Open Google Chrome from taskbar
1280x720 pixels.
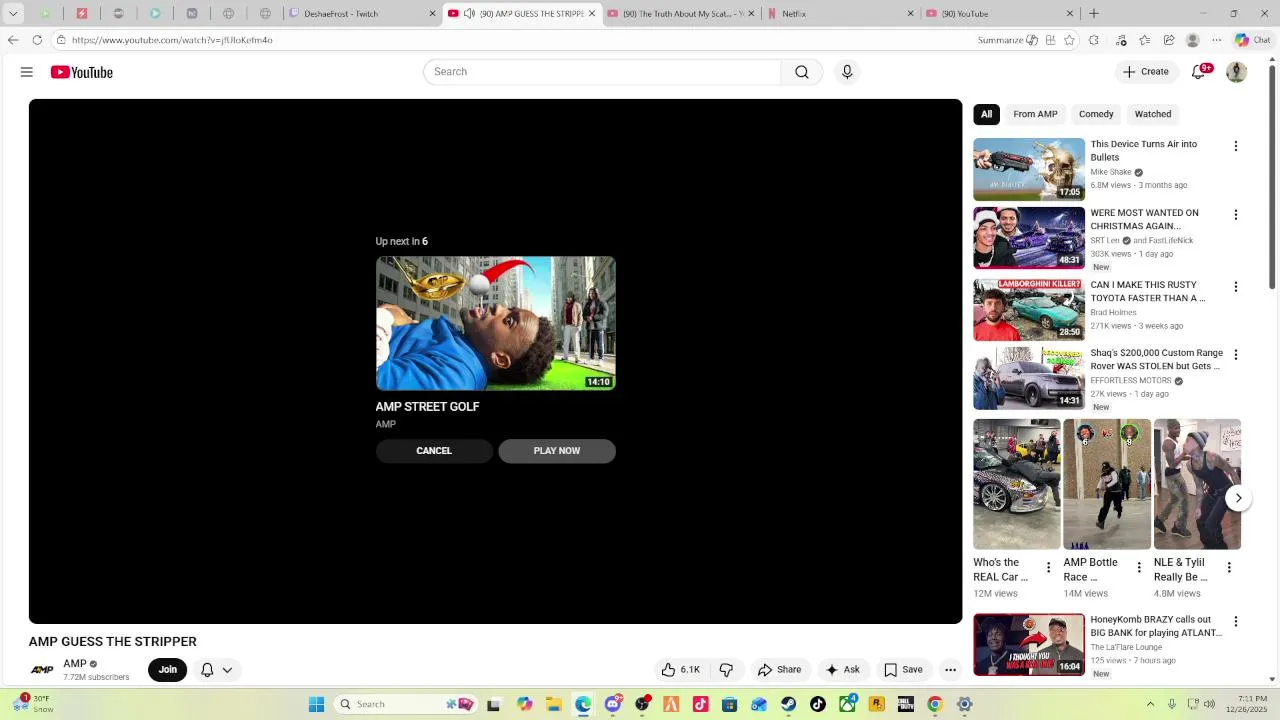(x=935, y=704)
